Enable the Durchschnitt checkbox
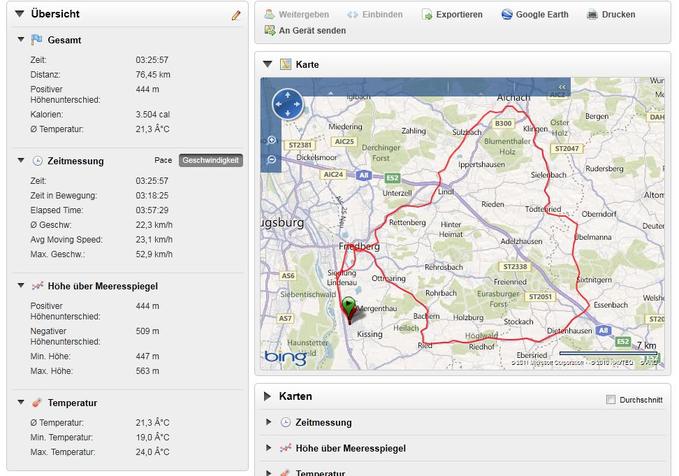Viewport: 679px width, 476px height. click(611, 400)
